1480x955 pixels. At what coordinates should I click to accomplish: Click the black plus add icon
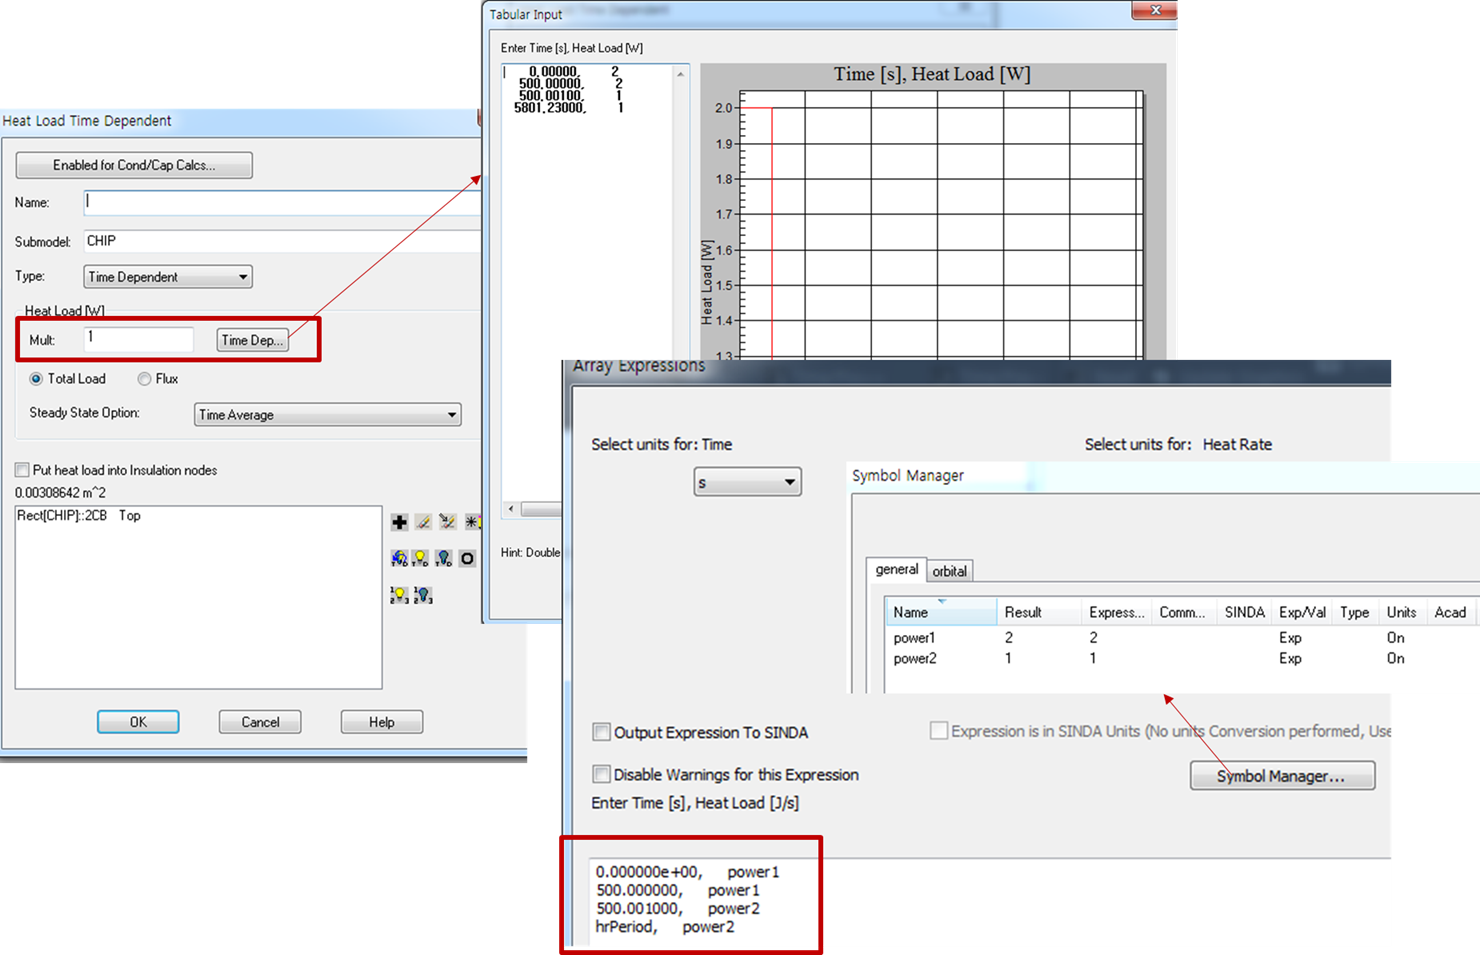point(399,522)
